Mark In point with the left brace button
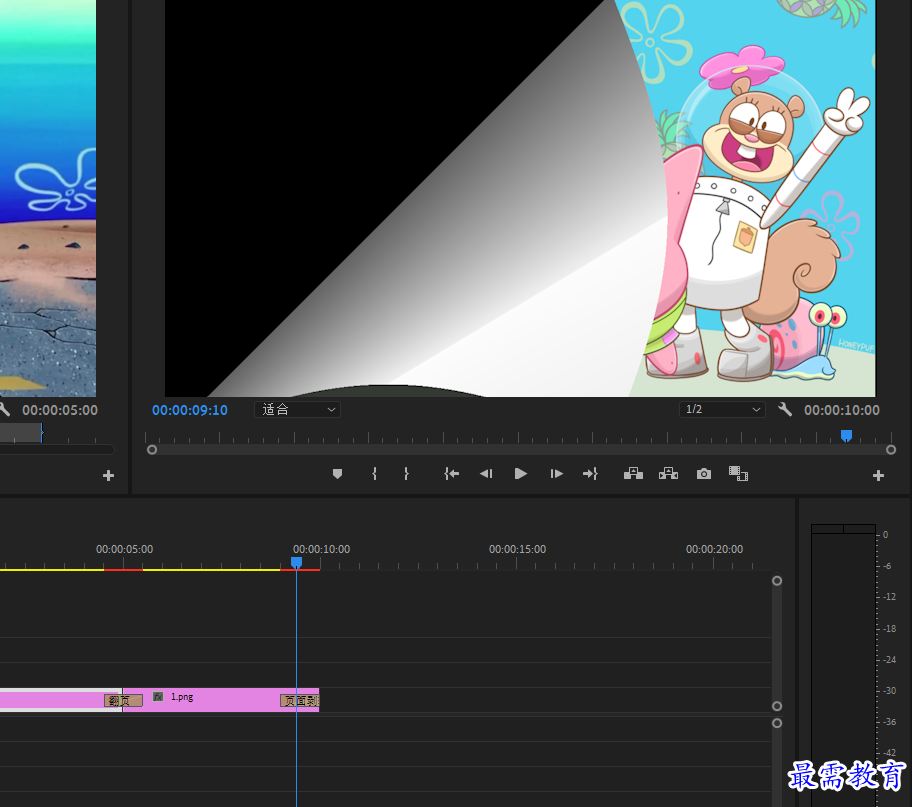Image resolution: width=912 pixels, height=807 pixels. [x=374, y=474]
